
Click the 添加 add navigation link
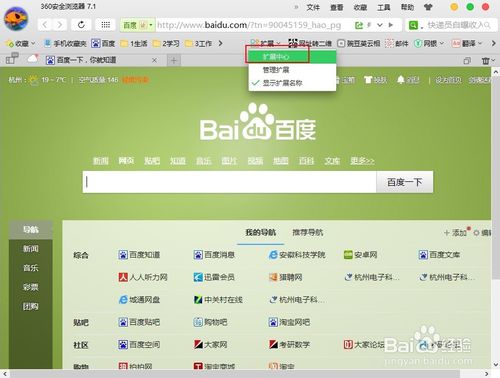pos(456,232)
